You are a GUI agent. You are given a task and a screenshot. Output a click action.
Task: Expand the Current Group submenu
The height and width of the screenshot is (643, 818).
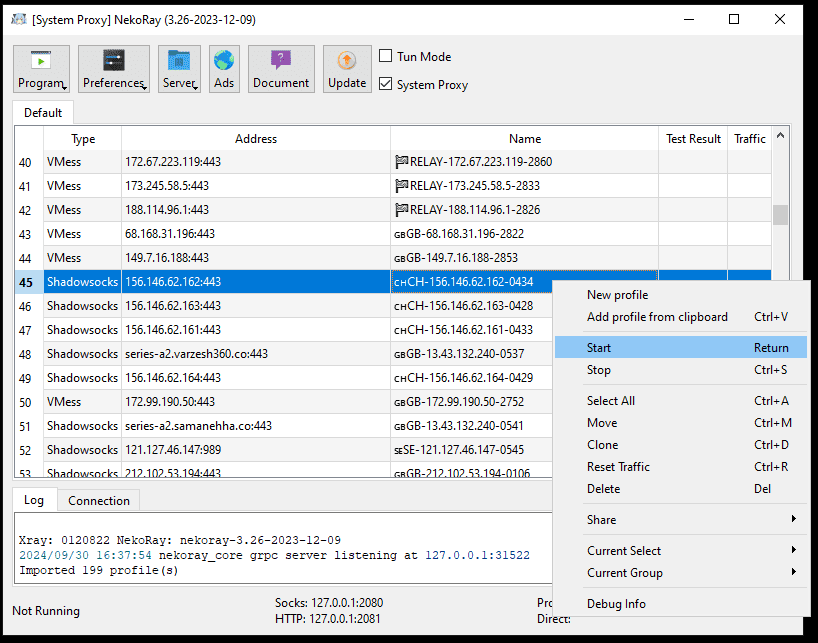click(681, 573)
